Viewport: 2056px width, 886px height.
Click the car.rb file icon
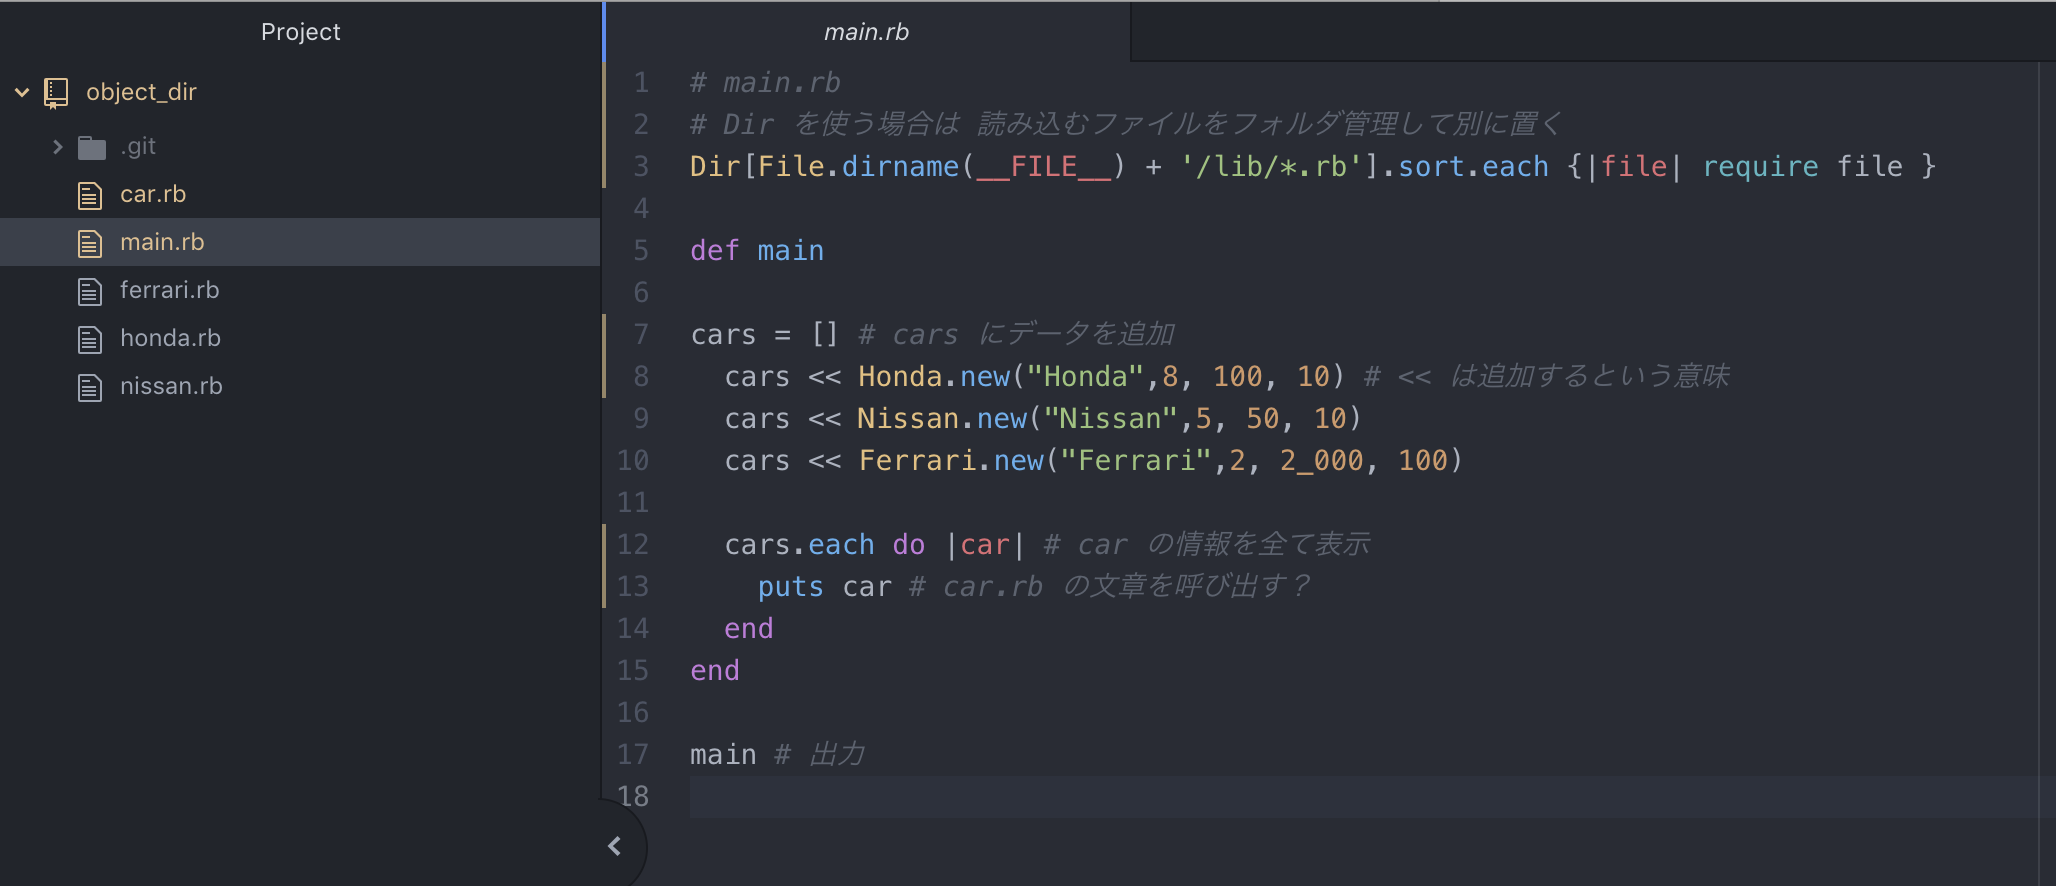pos(90,195)
